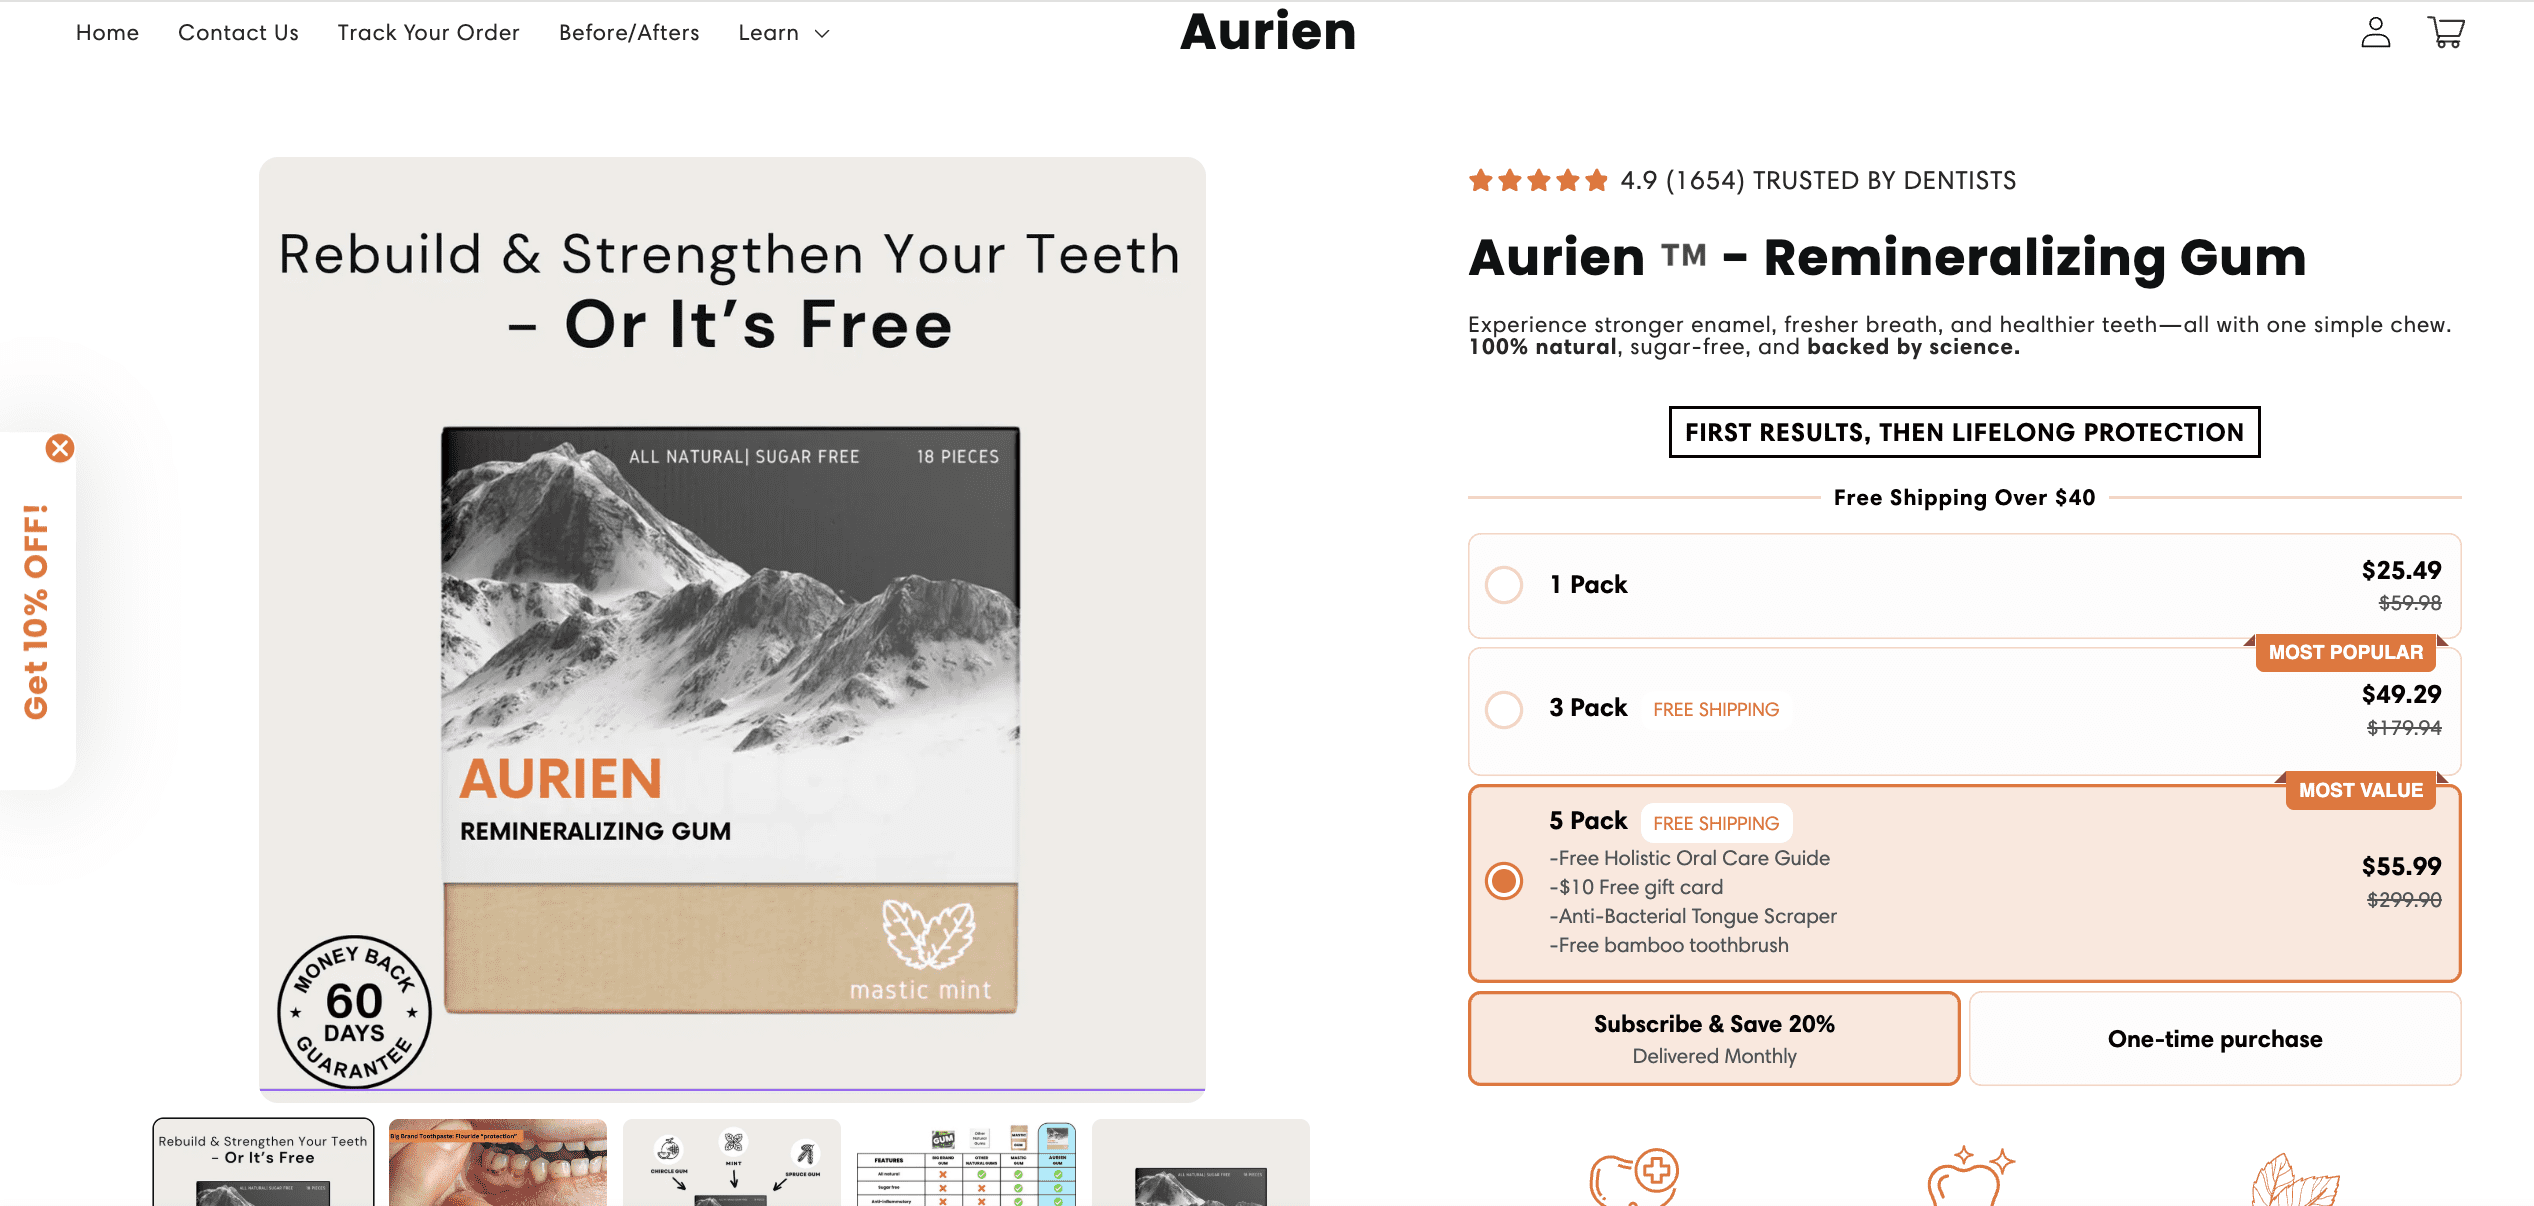Viewport: 2534px width, 1206px height.
Task: View the comparison chart thumbnail
Action: 966,1162
